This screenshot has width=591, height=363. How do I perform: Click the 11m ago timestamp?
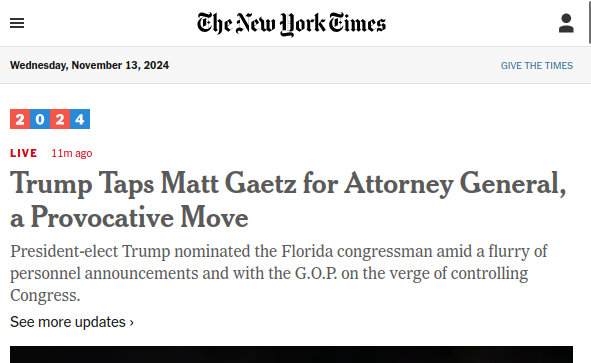pos(72,153)
